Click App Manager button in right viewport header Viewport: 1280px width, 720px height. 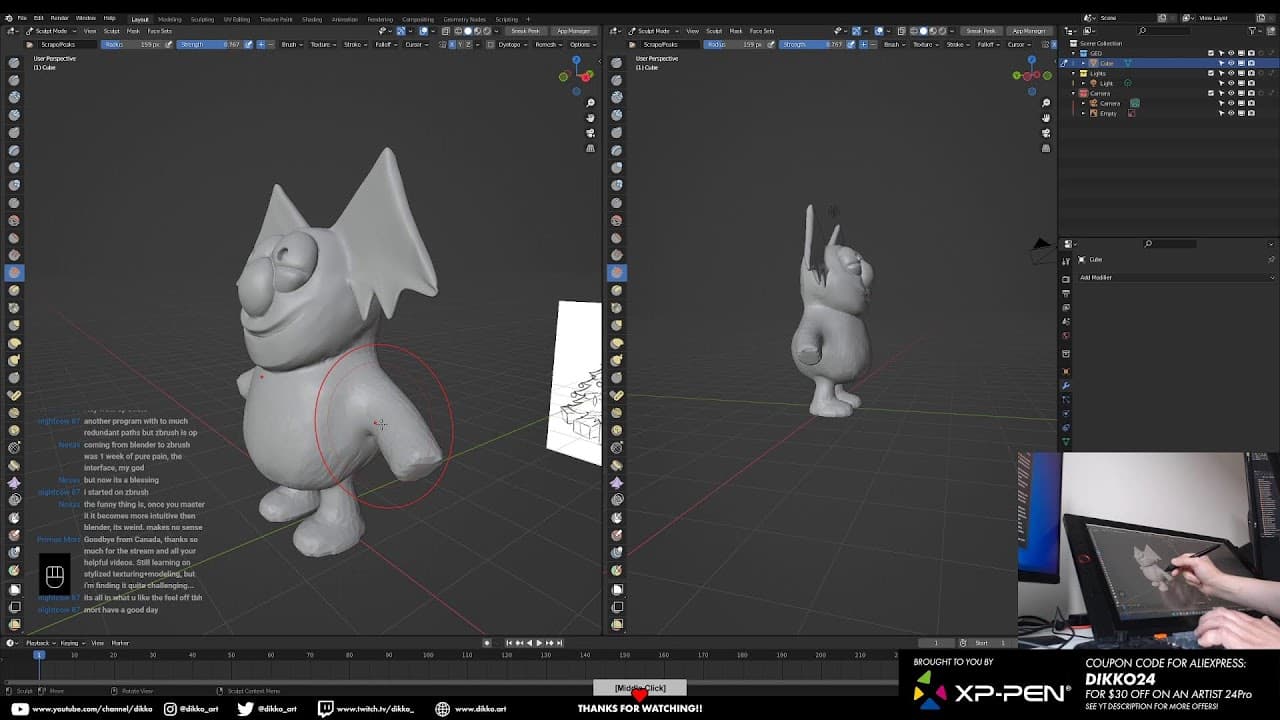click(1028, 31)
